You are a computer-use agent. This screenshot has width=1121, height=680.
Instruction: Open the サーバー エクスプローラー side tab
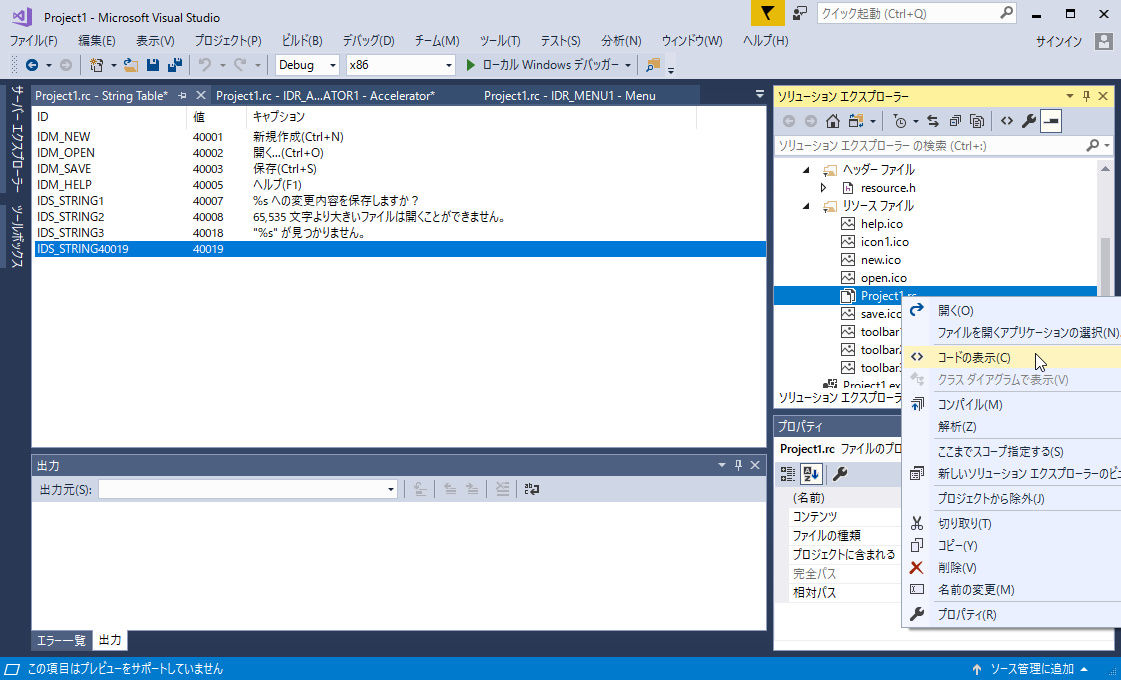(x=18, y=138)
